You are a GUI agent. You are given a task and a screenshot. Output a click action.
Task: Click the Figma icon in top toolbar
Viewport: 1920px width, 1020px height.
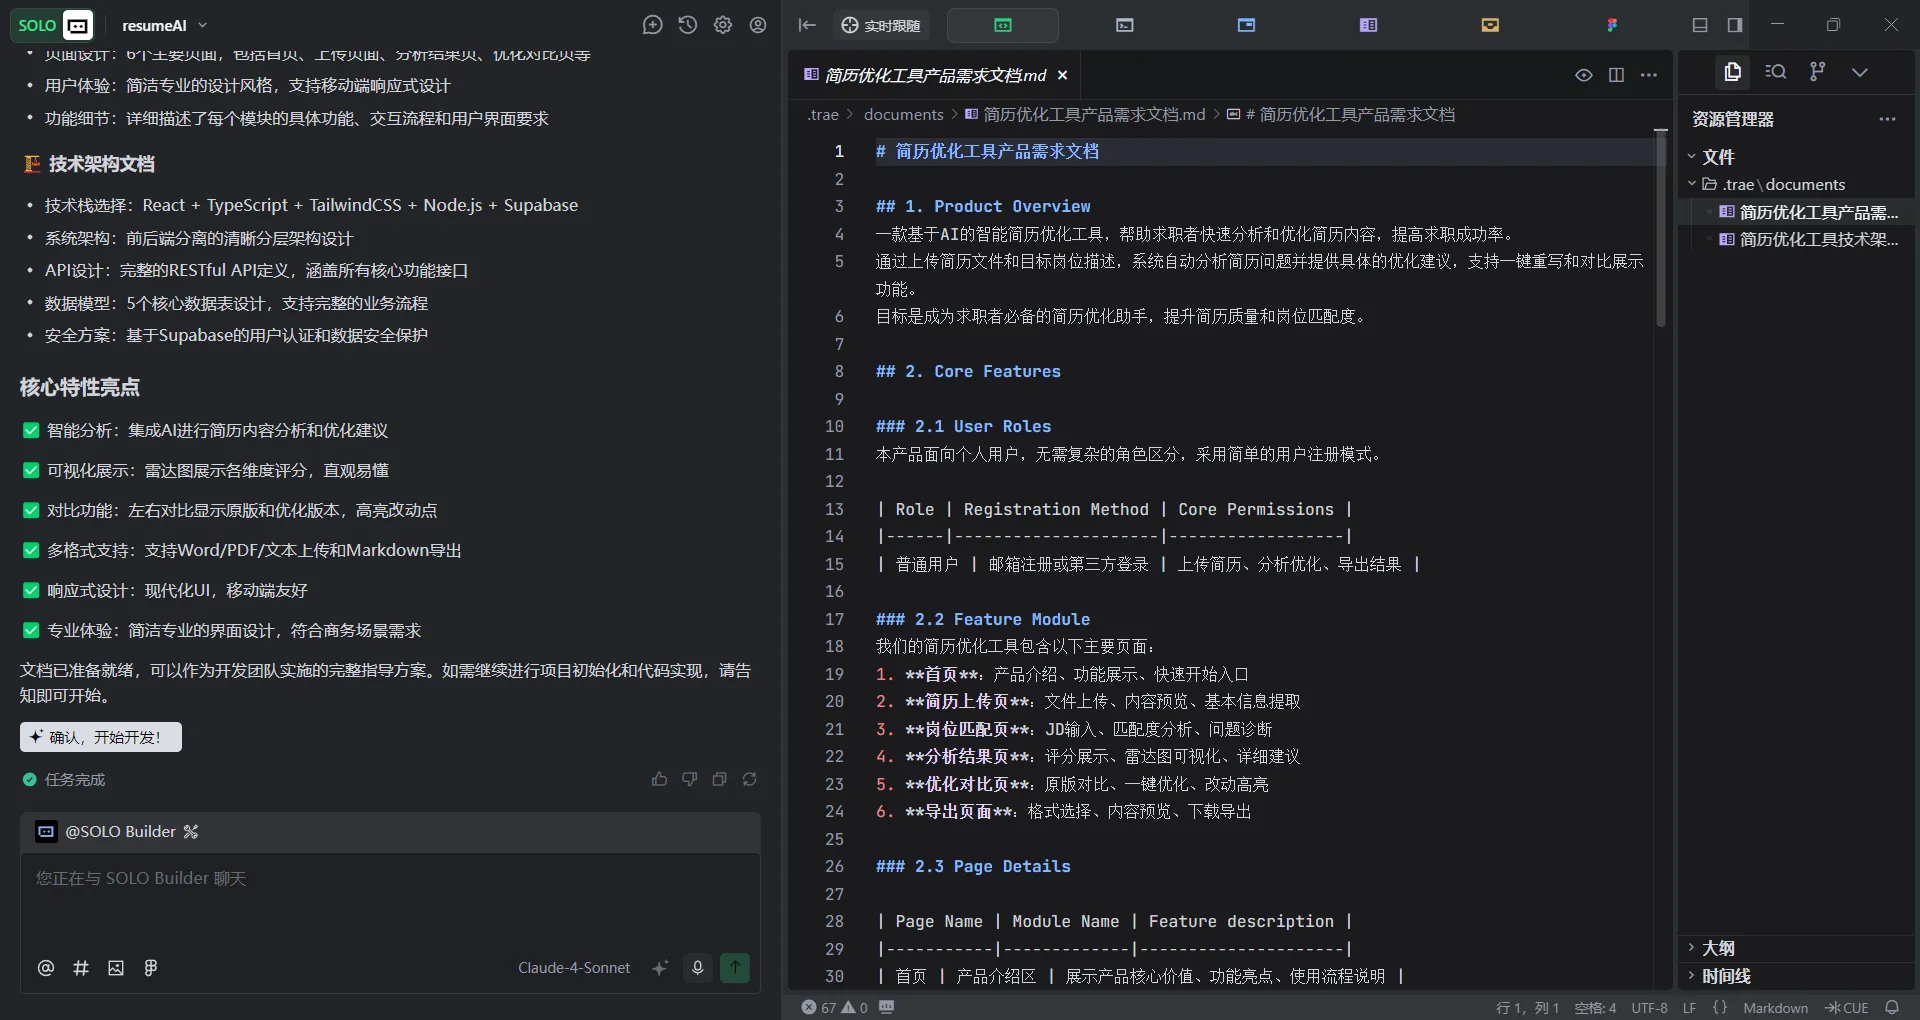(x=1611, y=25)
